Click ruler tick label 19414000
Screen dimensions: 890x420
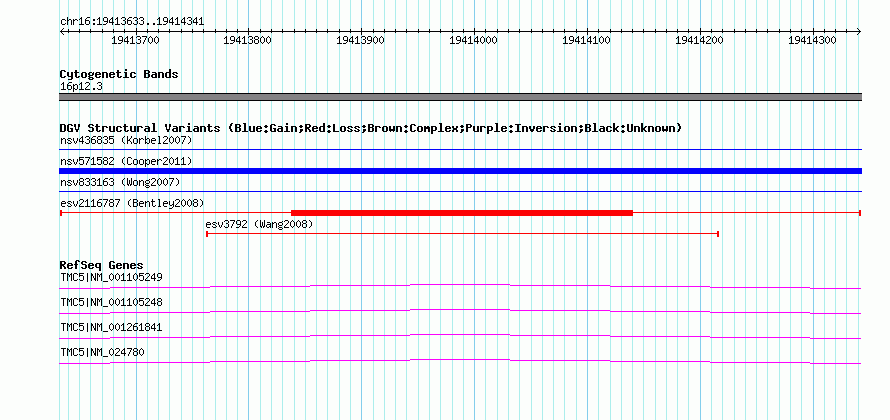(x=473, y=40)
